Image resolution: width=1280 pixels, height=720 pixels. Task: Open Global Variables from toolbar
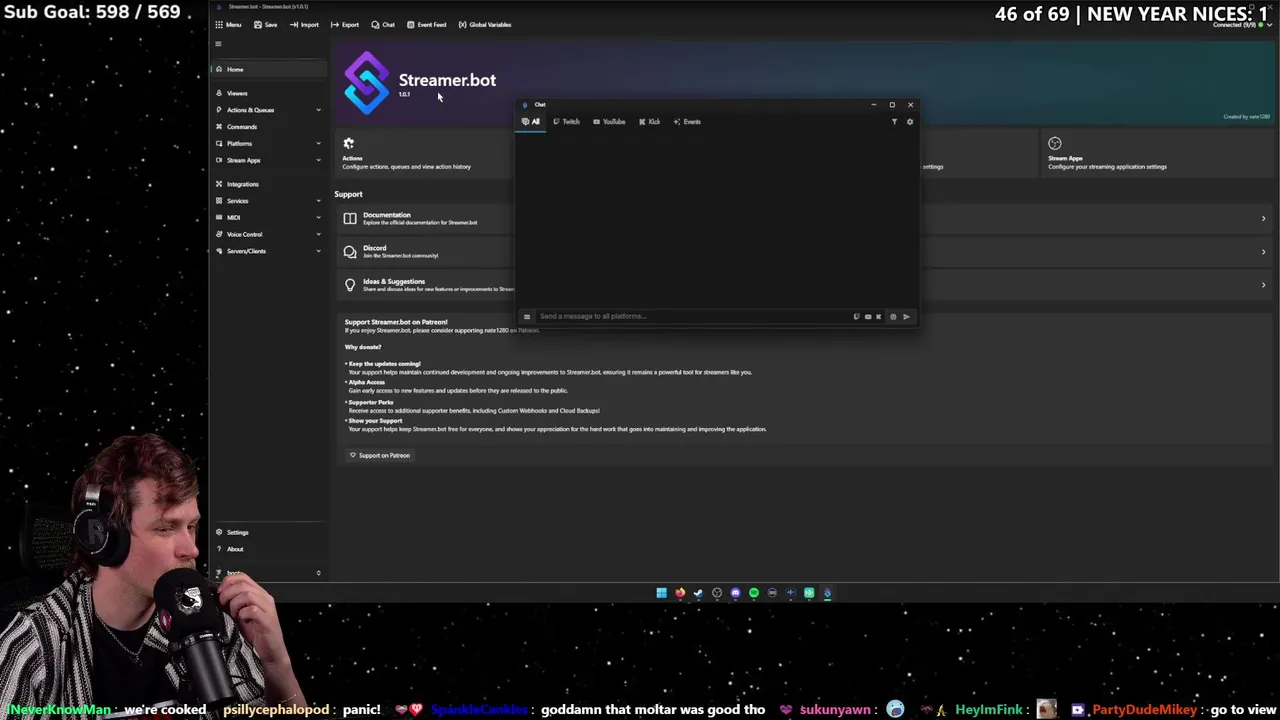tap(485, 25)
